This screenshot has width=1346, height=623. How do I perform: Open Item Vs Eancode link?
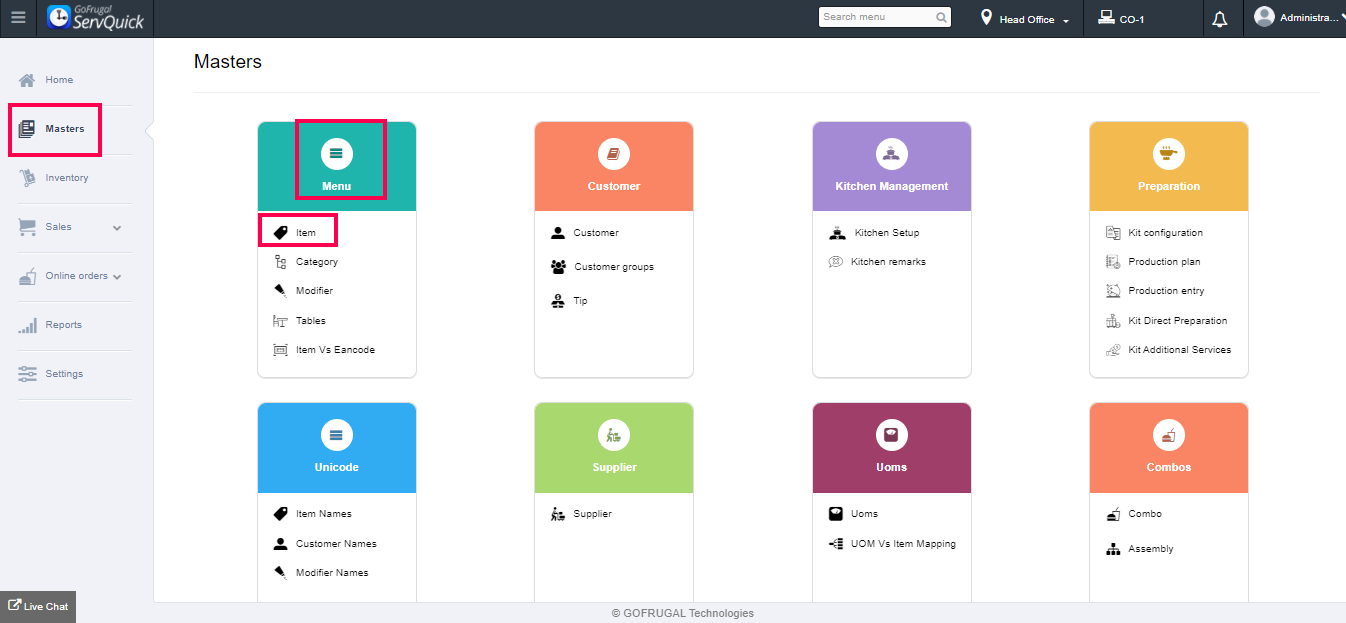click(335, 350)
